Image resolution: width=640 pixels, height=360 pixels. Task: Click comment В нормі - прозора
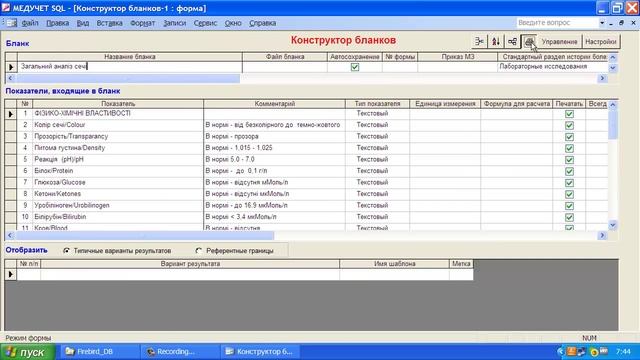point(274,136)
